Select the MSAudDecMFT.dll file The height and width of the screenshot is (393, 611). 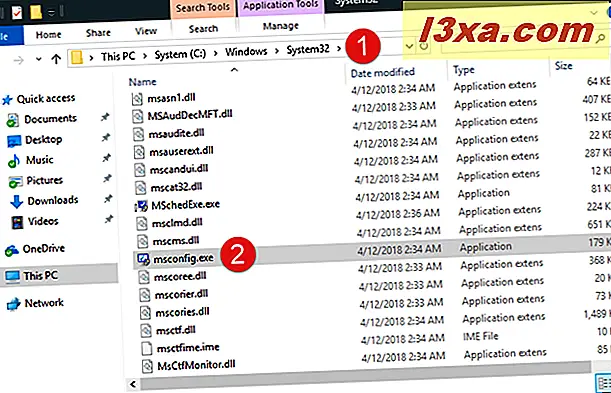(x=190, y=115)
